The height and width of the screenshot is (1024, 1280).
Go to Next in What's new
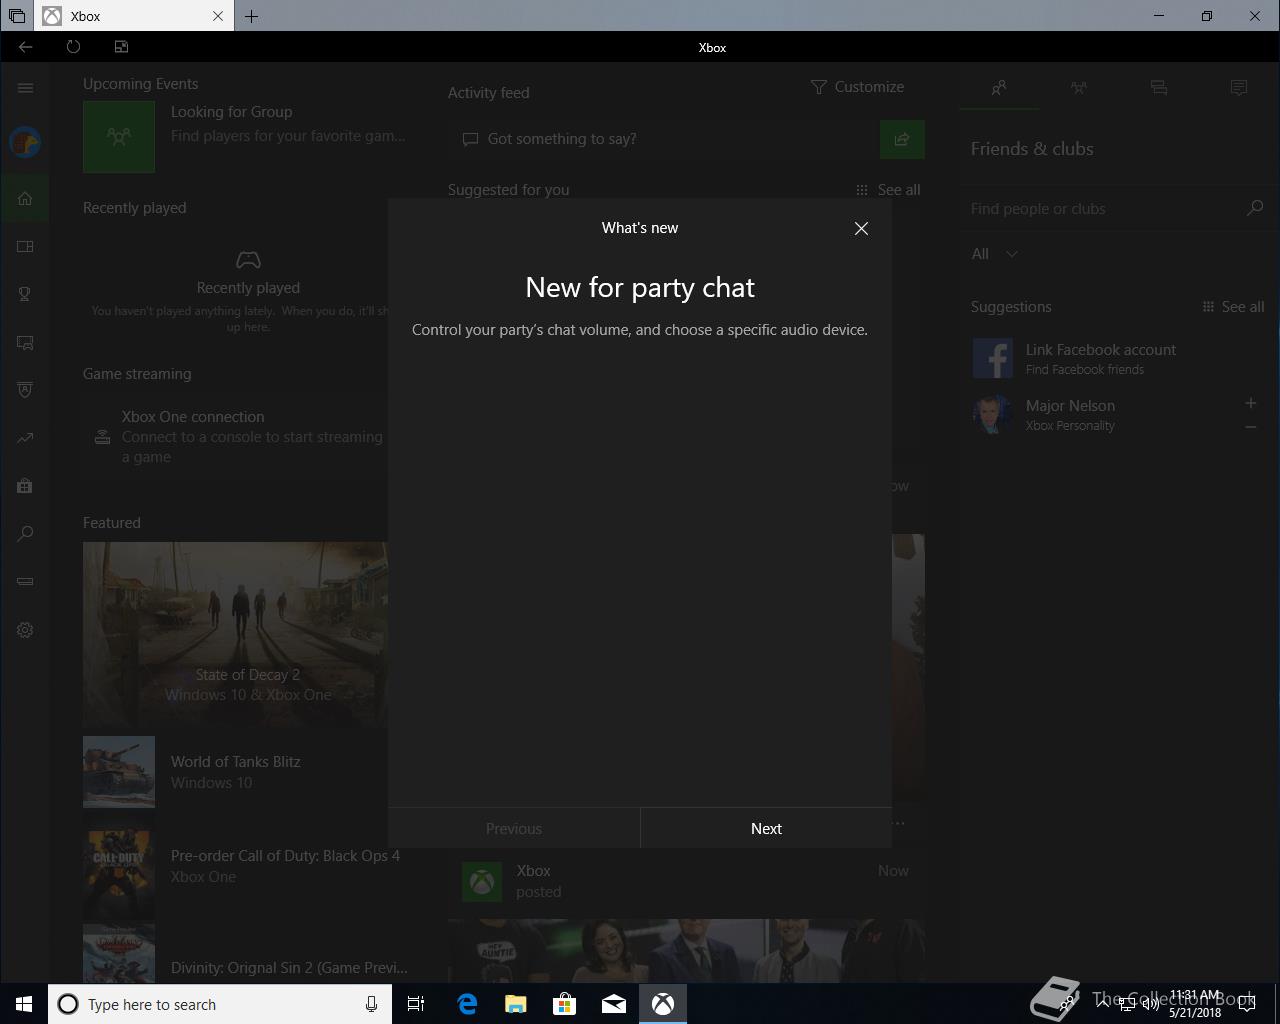pos(766,828)
